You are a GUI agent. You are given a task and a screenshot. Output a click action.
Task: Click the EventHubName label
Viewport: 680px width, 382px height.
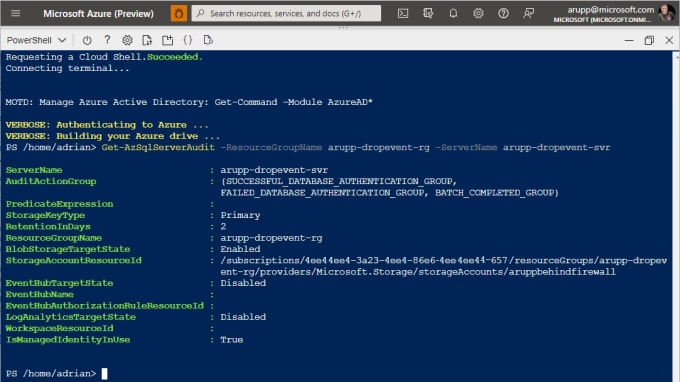(x=39, y=294)
